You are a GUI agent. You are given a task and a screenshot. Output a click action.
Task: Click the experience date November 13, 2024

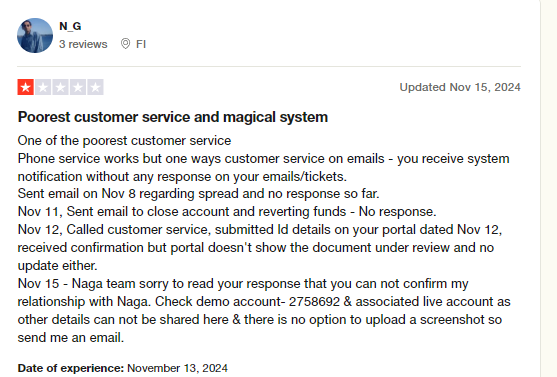[177, 368]
